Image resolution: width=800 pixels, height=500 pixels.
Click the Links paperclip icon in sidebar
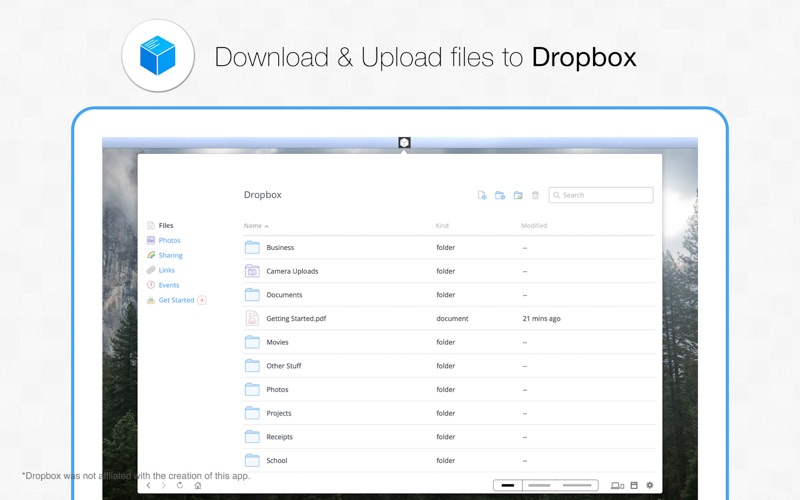coord(151,270)
